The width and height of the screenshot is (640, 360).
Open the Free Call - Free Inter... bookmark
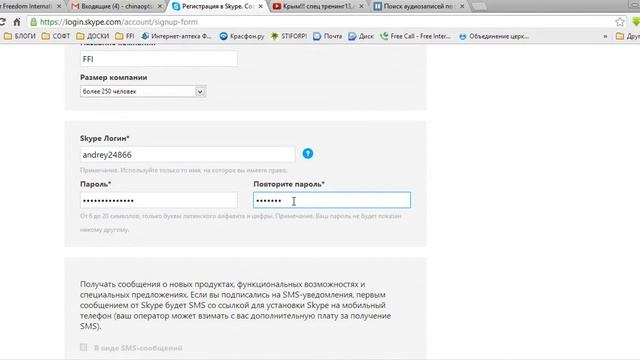click(416, 36)
